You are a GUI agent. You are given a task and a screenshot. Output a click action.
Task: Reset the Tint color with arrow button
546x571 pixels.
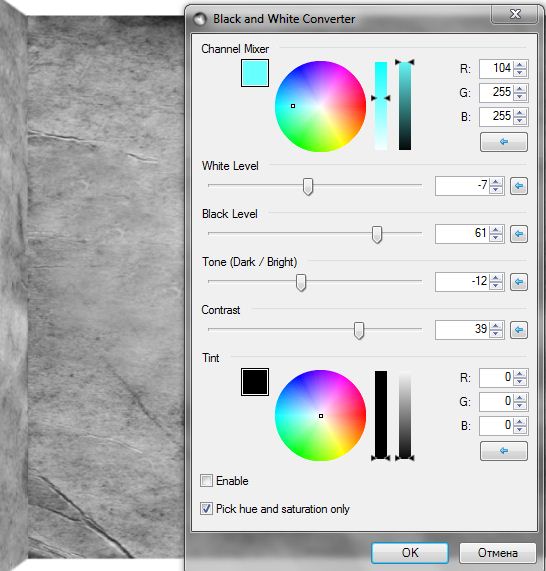click(x=504, y=451)
